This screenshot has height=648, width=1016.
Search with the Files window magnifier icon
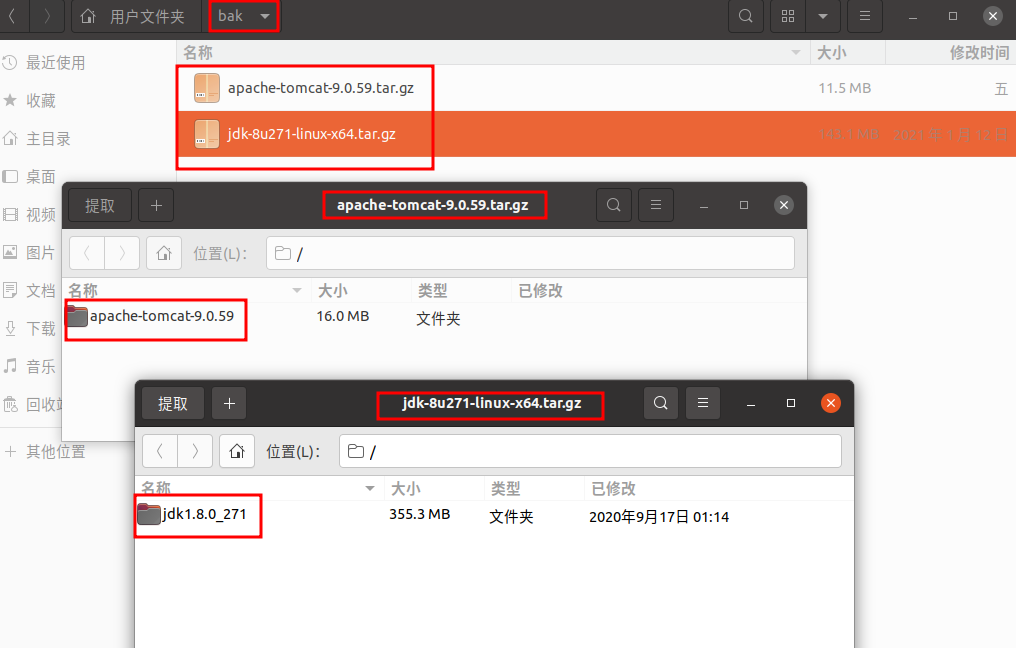pos(746,16)
